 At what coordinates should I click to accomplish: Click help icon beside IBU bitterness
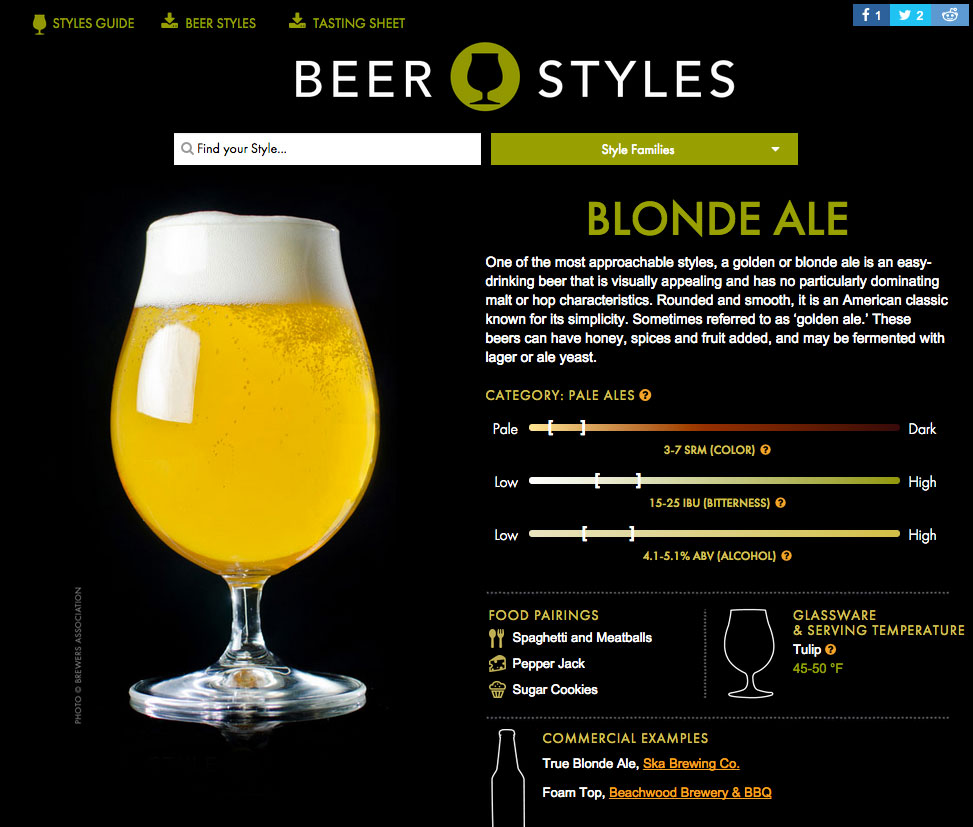(781, 503)
